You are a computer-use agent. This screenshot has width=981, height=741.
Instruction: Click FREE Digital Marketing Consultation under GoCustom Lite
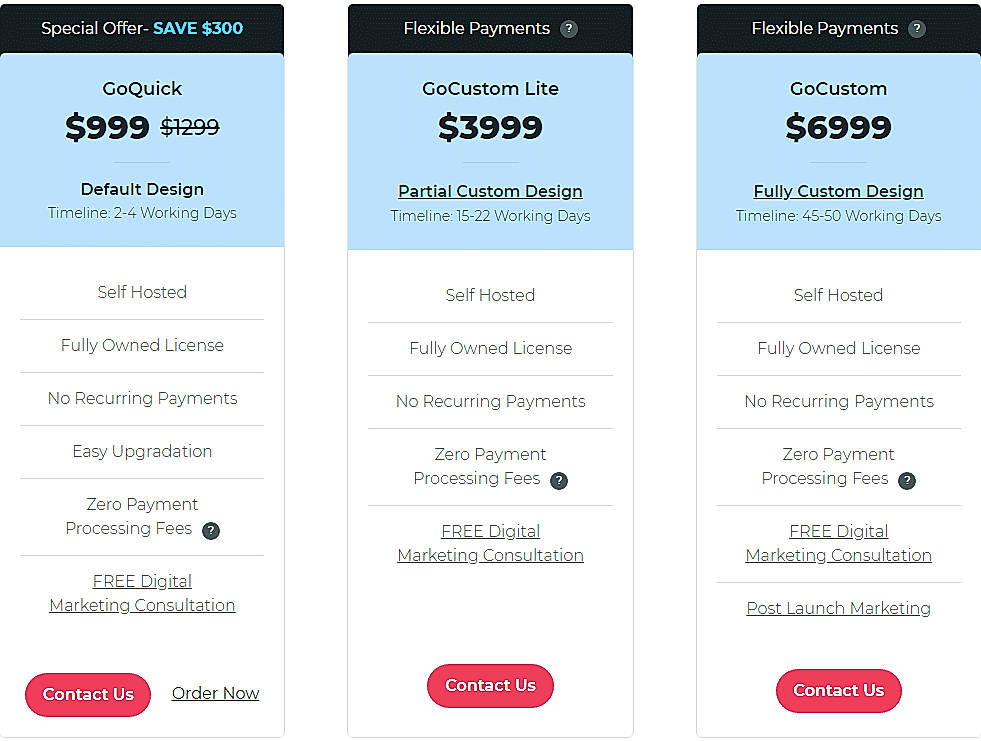[490, 543]
